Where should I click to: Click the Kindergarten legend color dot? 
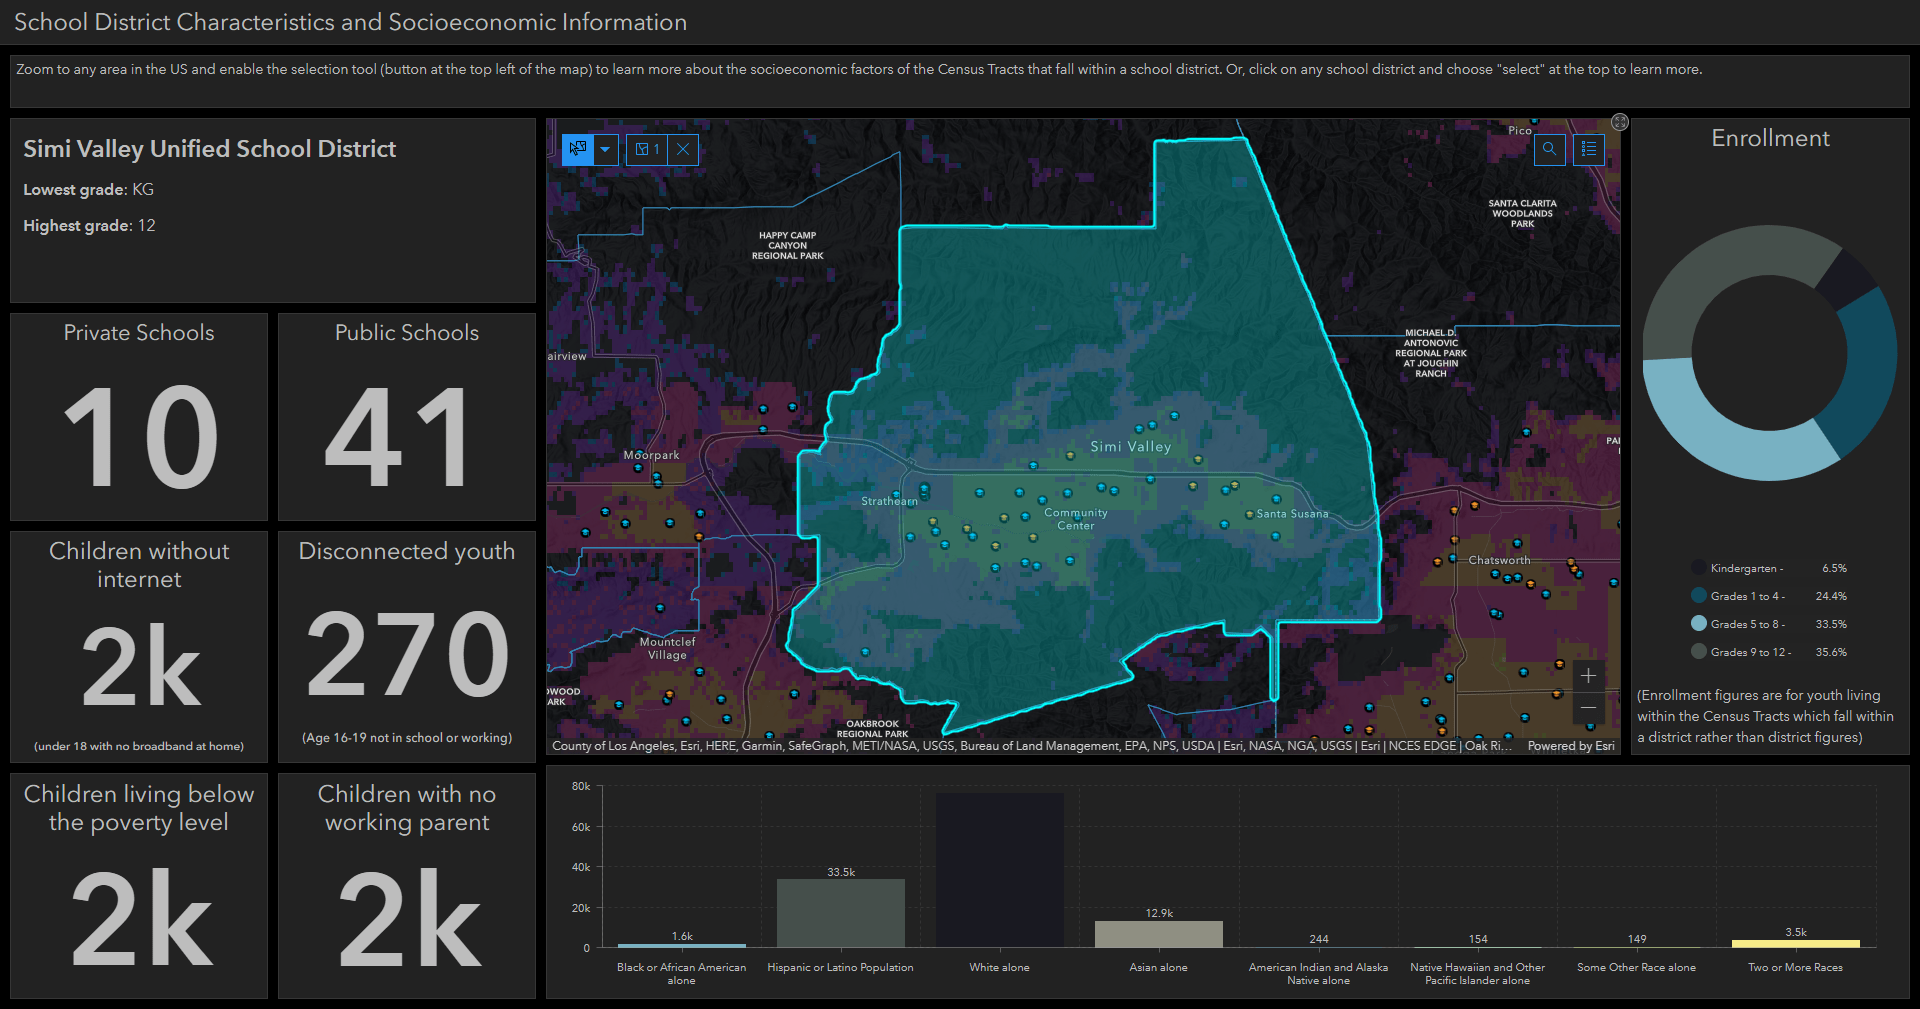[x=1698, y=568]
